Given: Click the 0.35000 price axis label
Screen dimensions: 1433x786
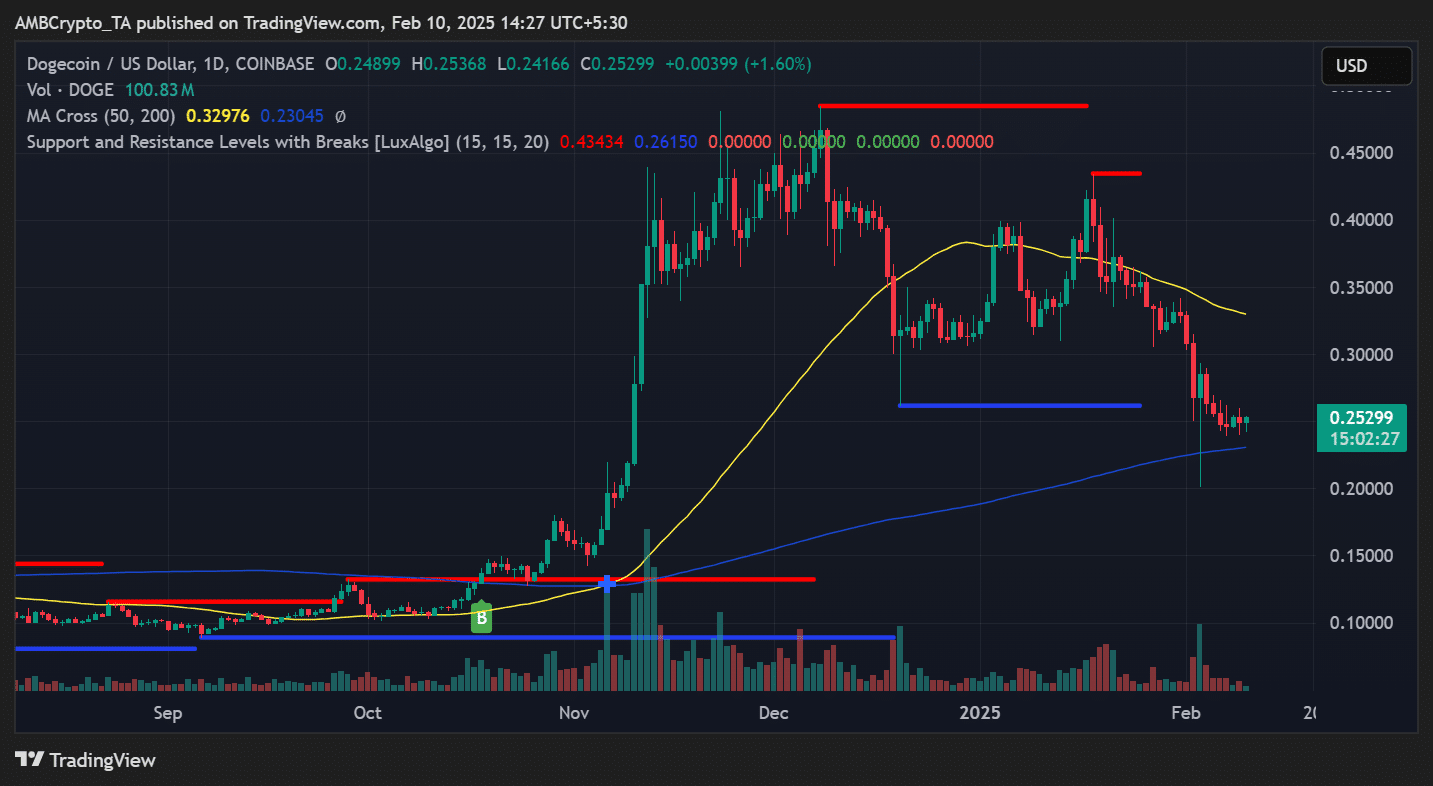Looking at the screenshot, I should [1363, 288].
